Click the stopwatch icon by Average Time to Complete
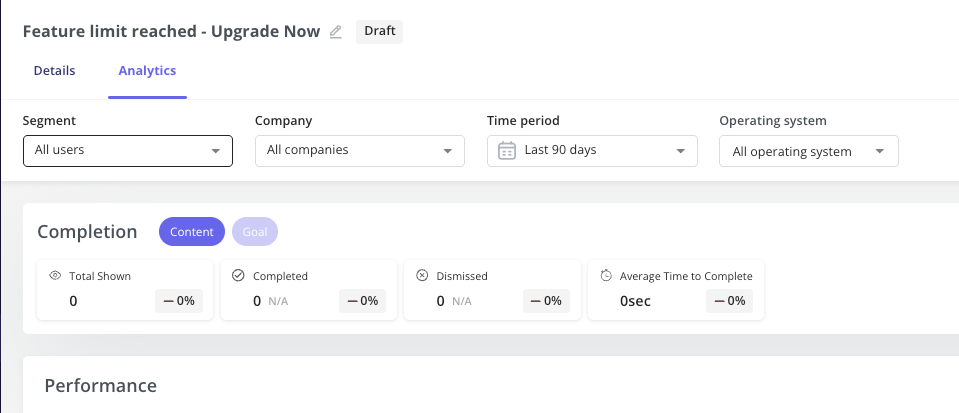 coord(605,275)
